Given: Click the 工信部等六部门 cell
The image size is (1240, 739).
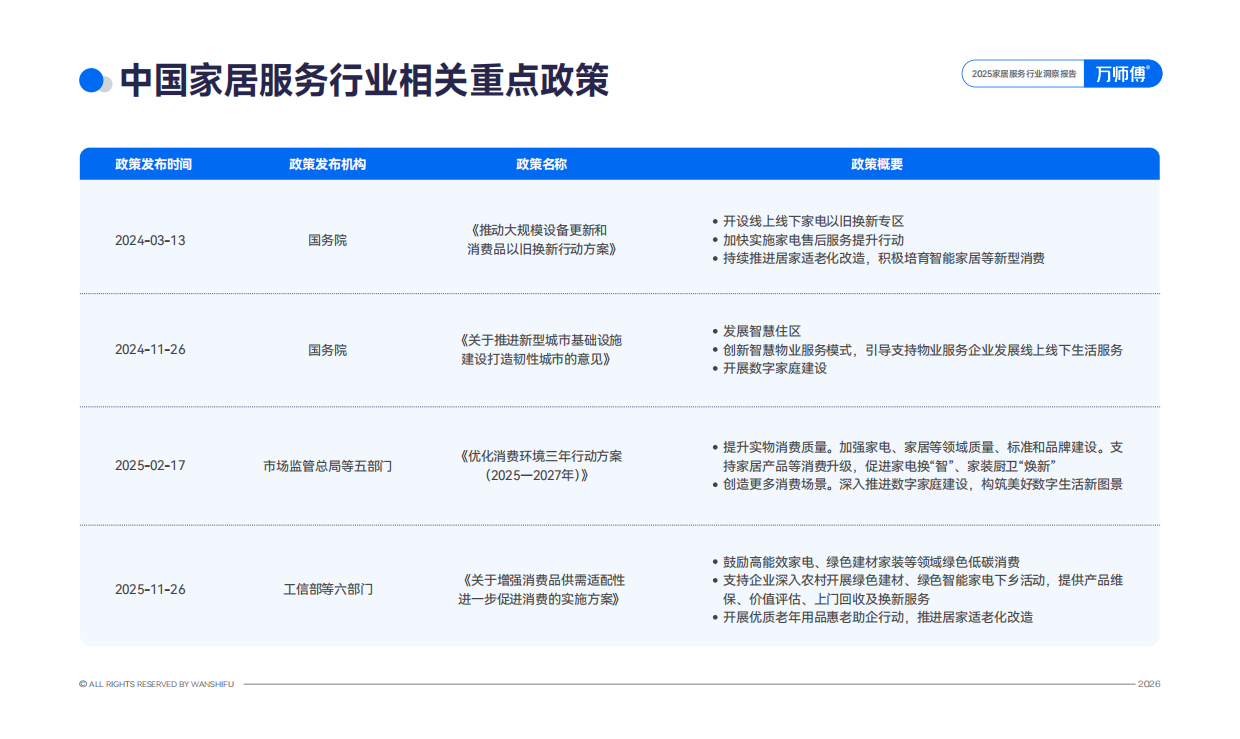Looking at the screenshot, I should [x=328, y=589].
